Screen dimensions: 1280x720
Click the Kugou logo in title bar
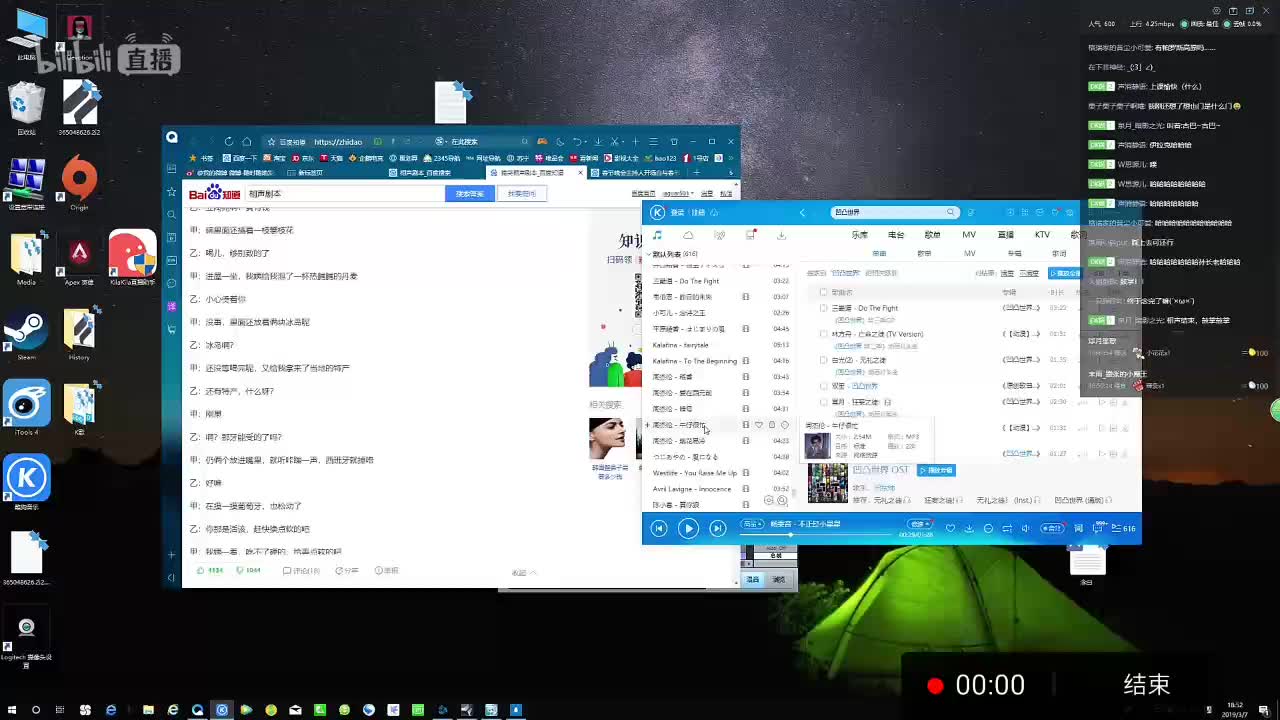657,212
